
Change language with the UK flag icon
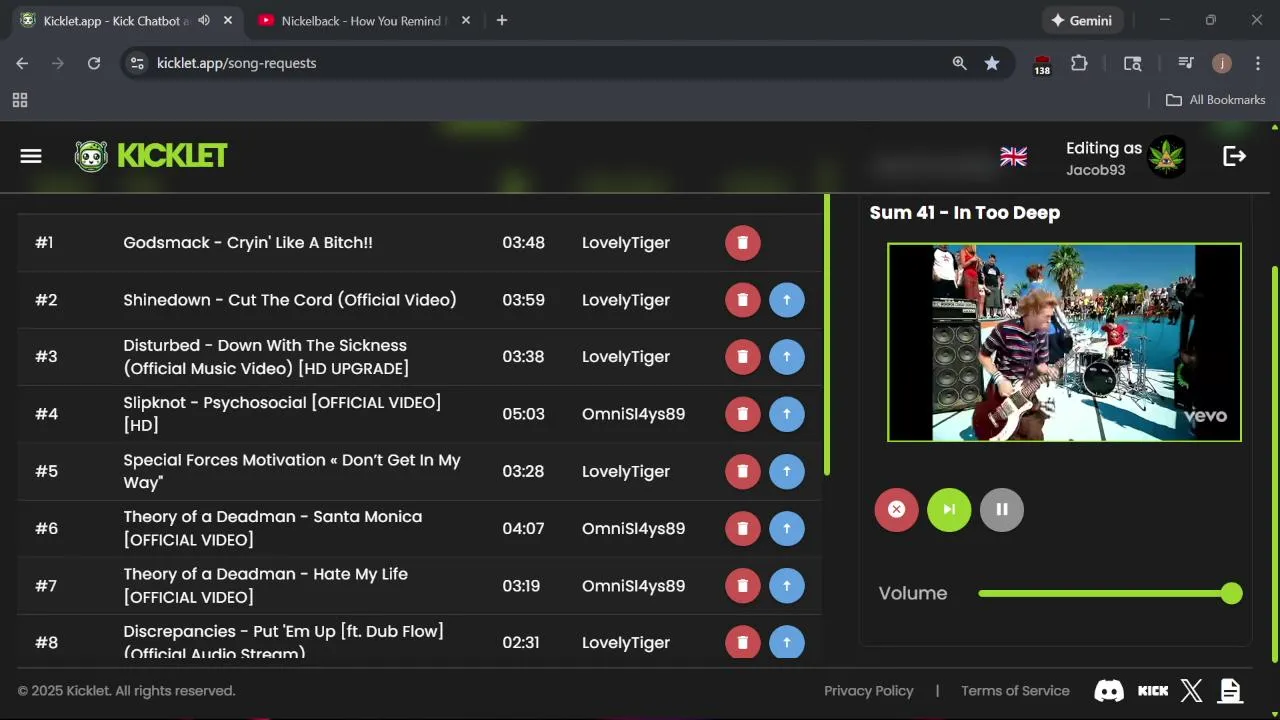(x=1013, y=156)
